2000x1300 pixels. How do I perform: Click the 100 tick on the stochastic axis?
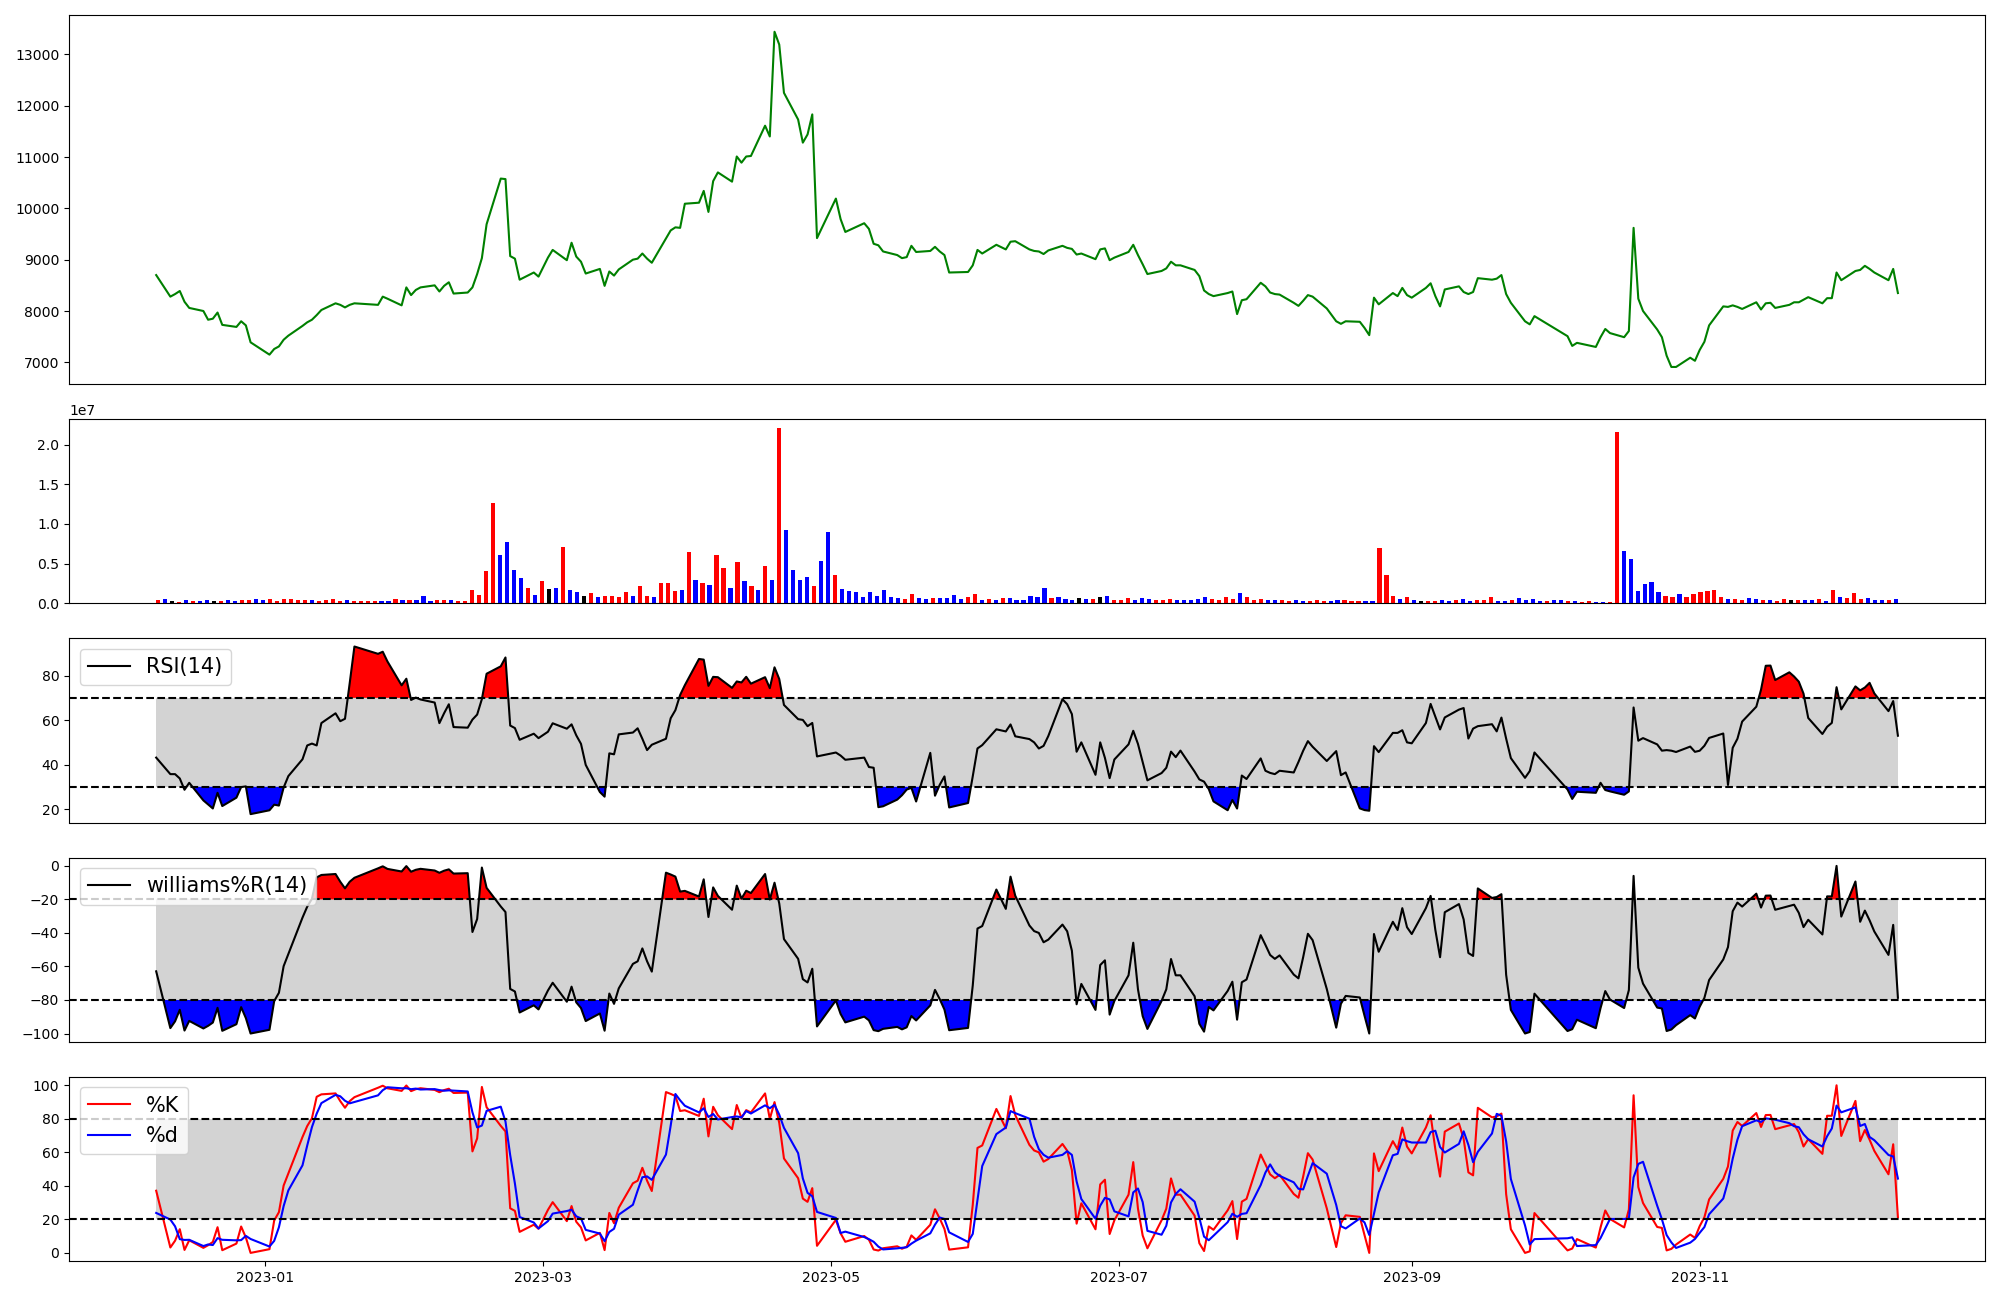click(46, 1086)
